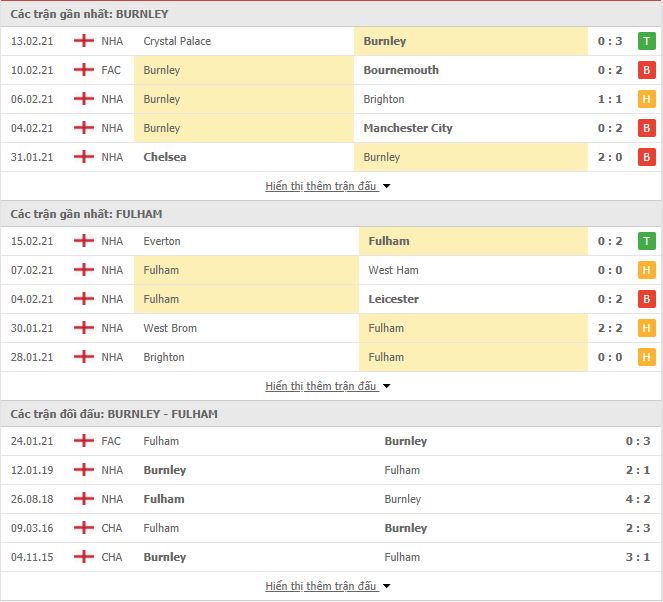The height and width of the screenshot is (602, 663).
Task: Click the 4 : 2 score of Fulham-Burnley
Action: pos(638,499)
